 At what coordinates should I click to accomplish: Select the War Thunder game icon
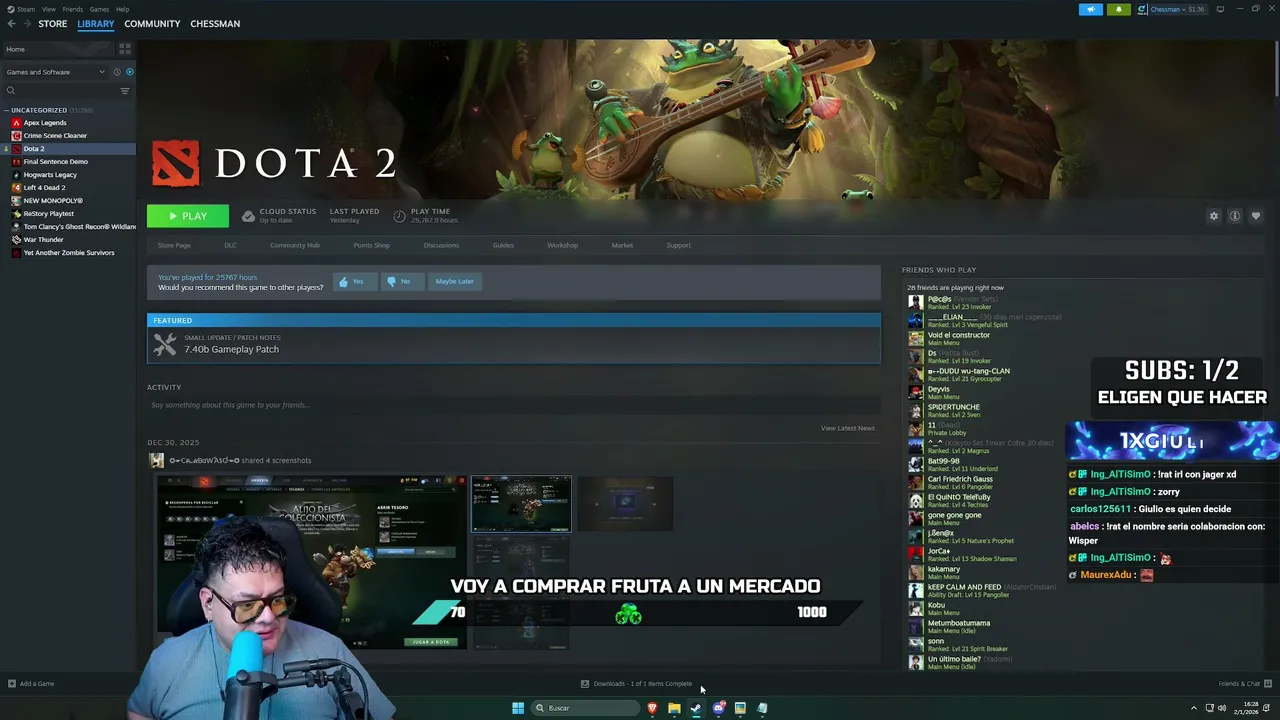click(x=16, y=240)
